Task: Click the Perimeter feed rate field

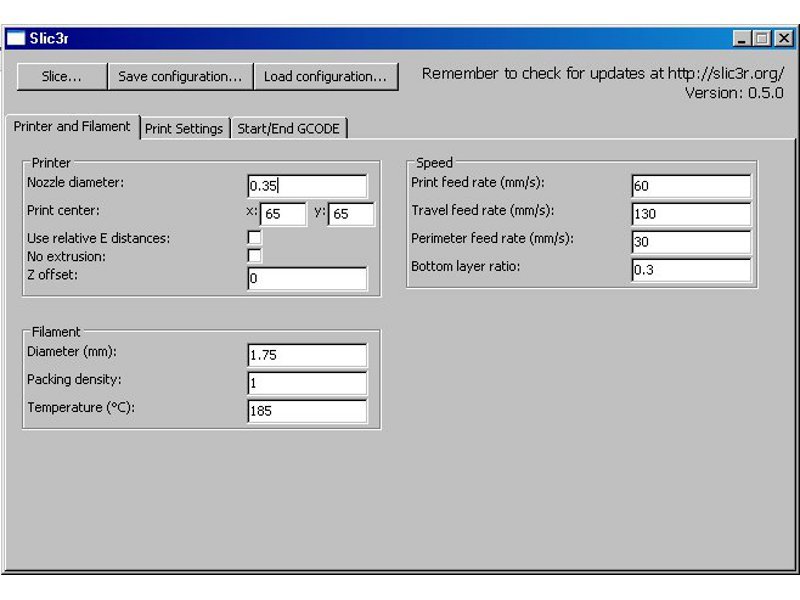Action: 691,242
